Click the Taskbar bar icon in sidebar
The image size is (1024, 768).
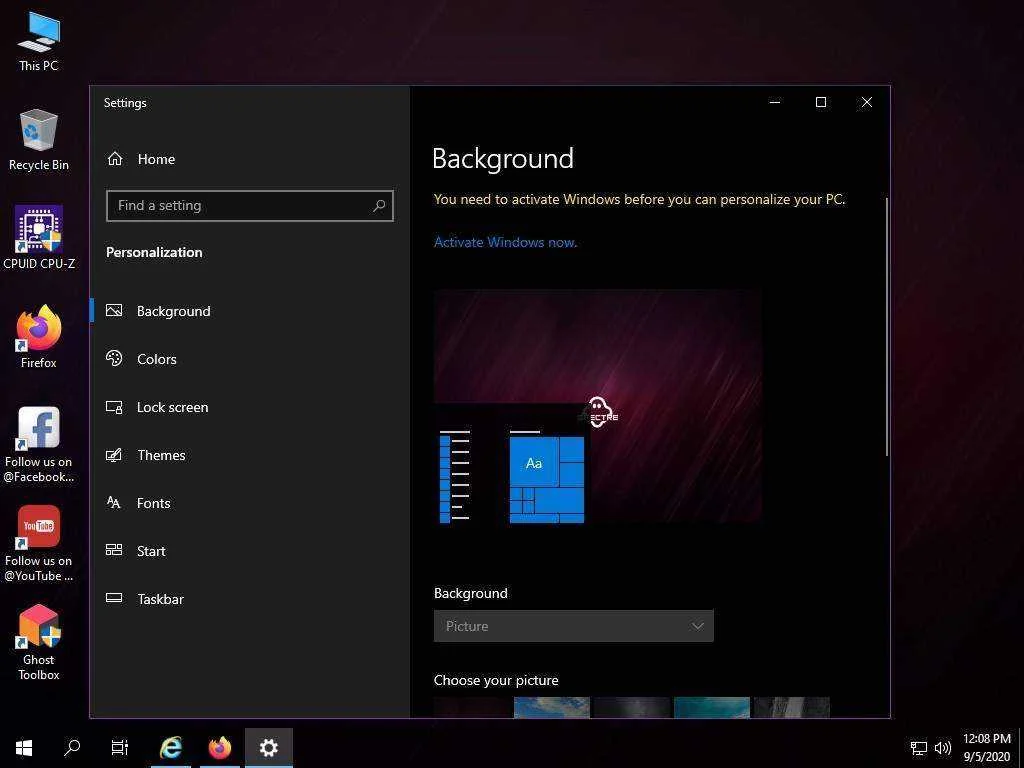tap(114, 598)
